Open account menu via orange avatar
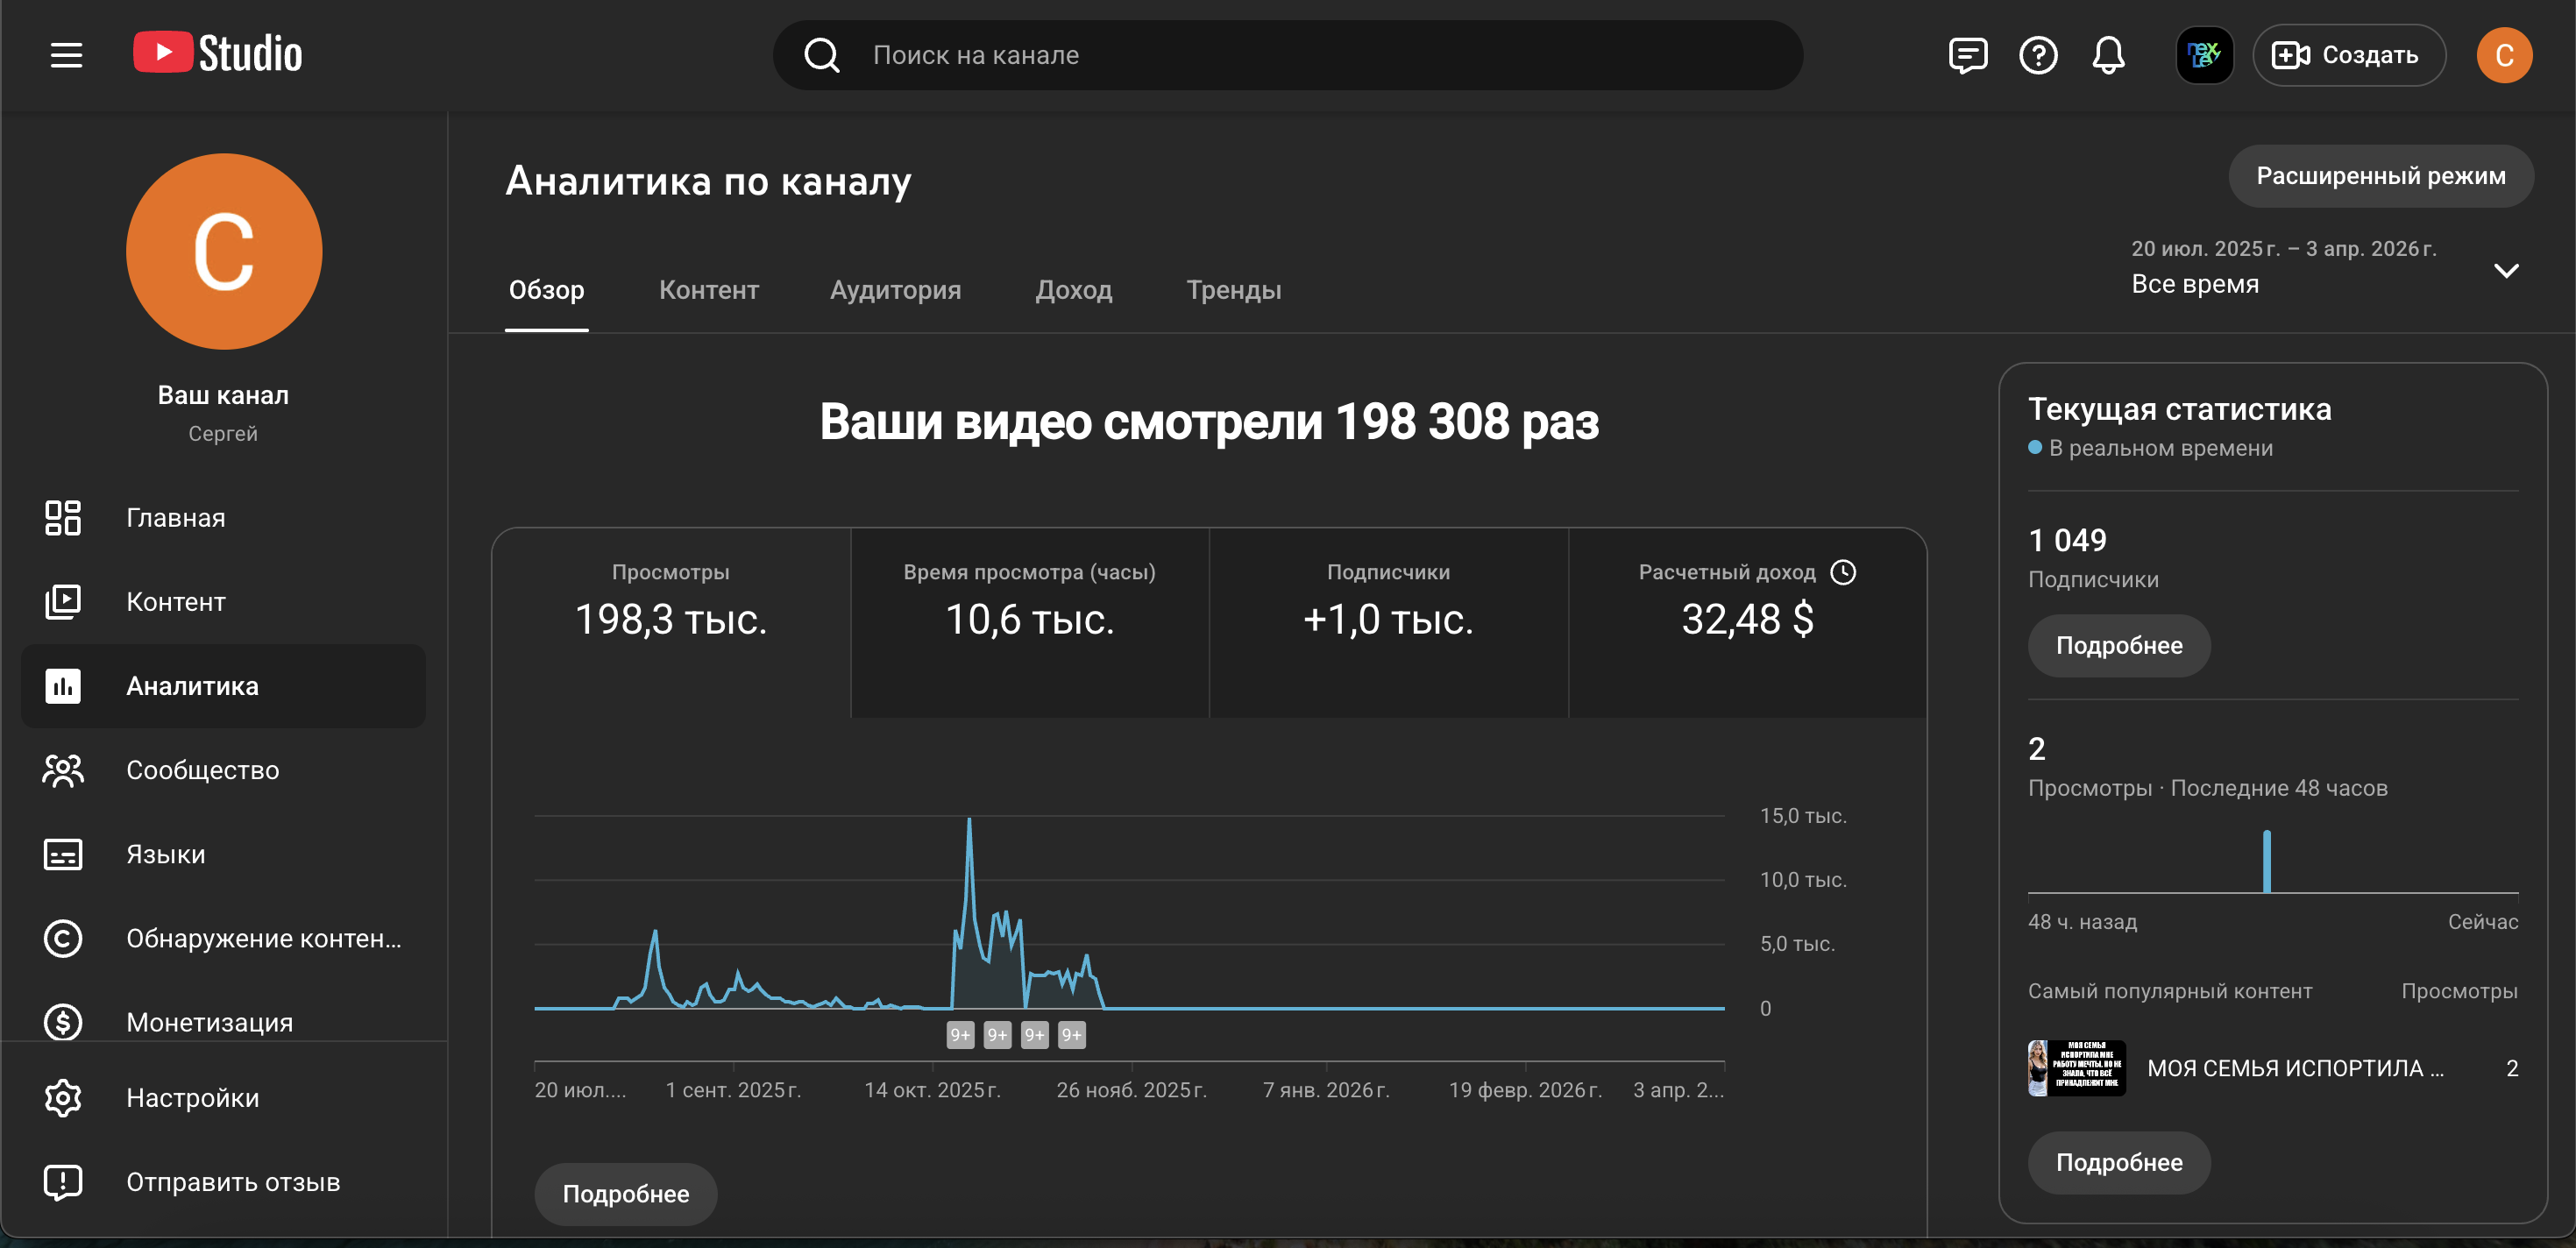This screenshot has height=1248, width=2576. (2503, 55)
